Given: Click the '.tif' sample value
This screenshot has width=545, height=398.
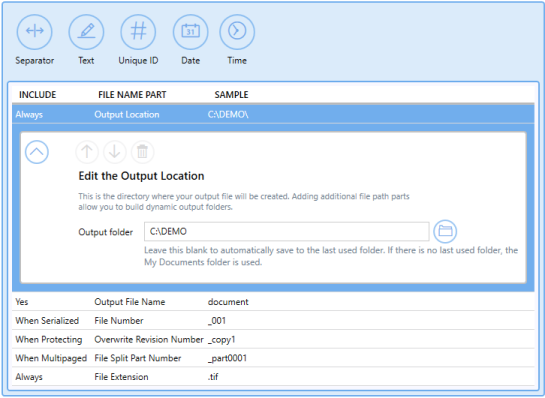Looking at the screenshot, I should 213,377.
